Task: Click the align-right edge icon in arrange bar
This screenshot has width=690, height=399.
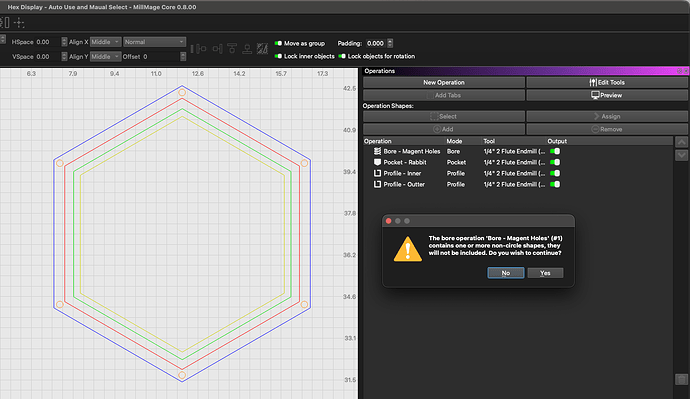Action: tap(217, 49)
